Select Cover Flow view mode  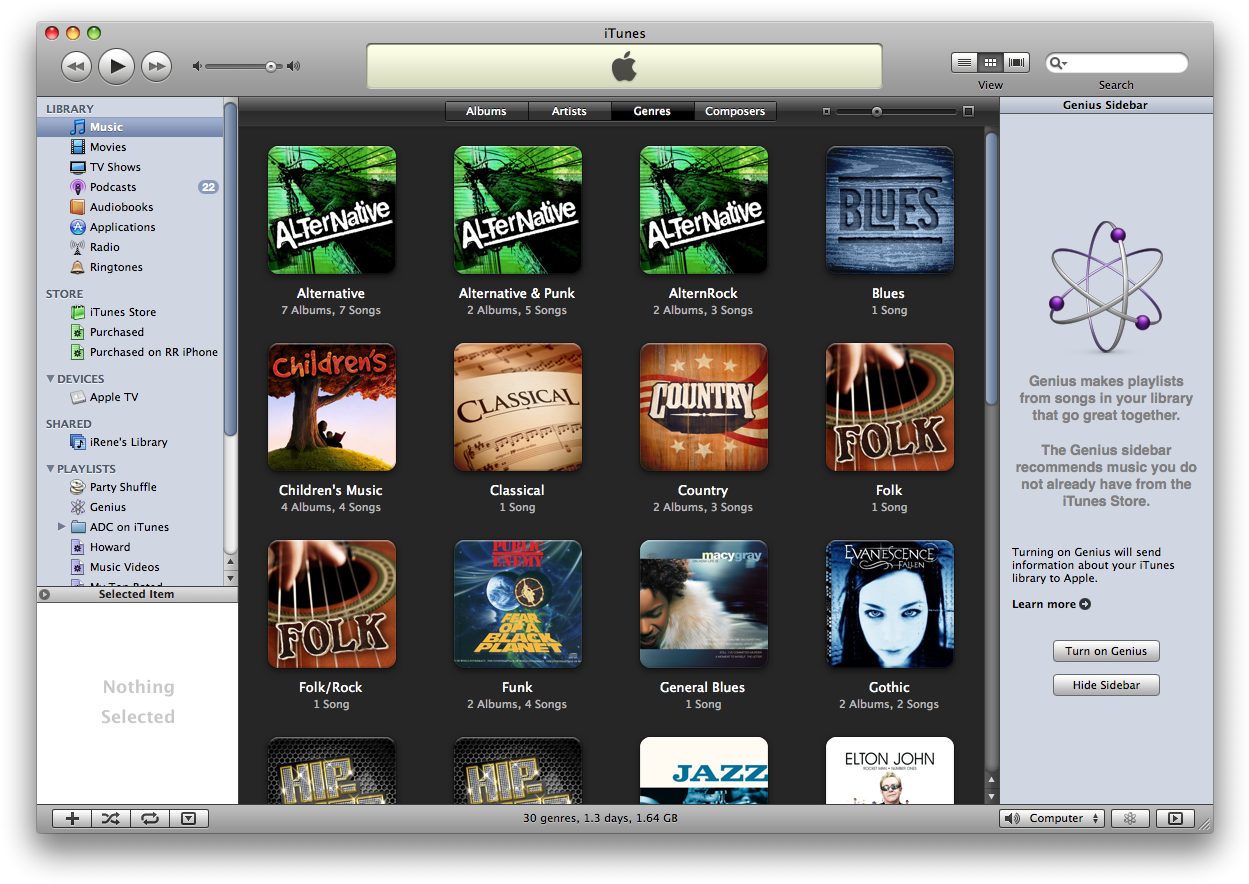pos(1016,61)
